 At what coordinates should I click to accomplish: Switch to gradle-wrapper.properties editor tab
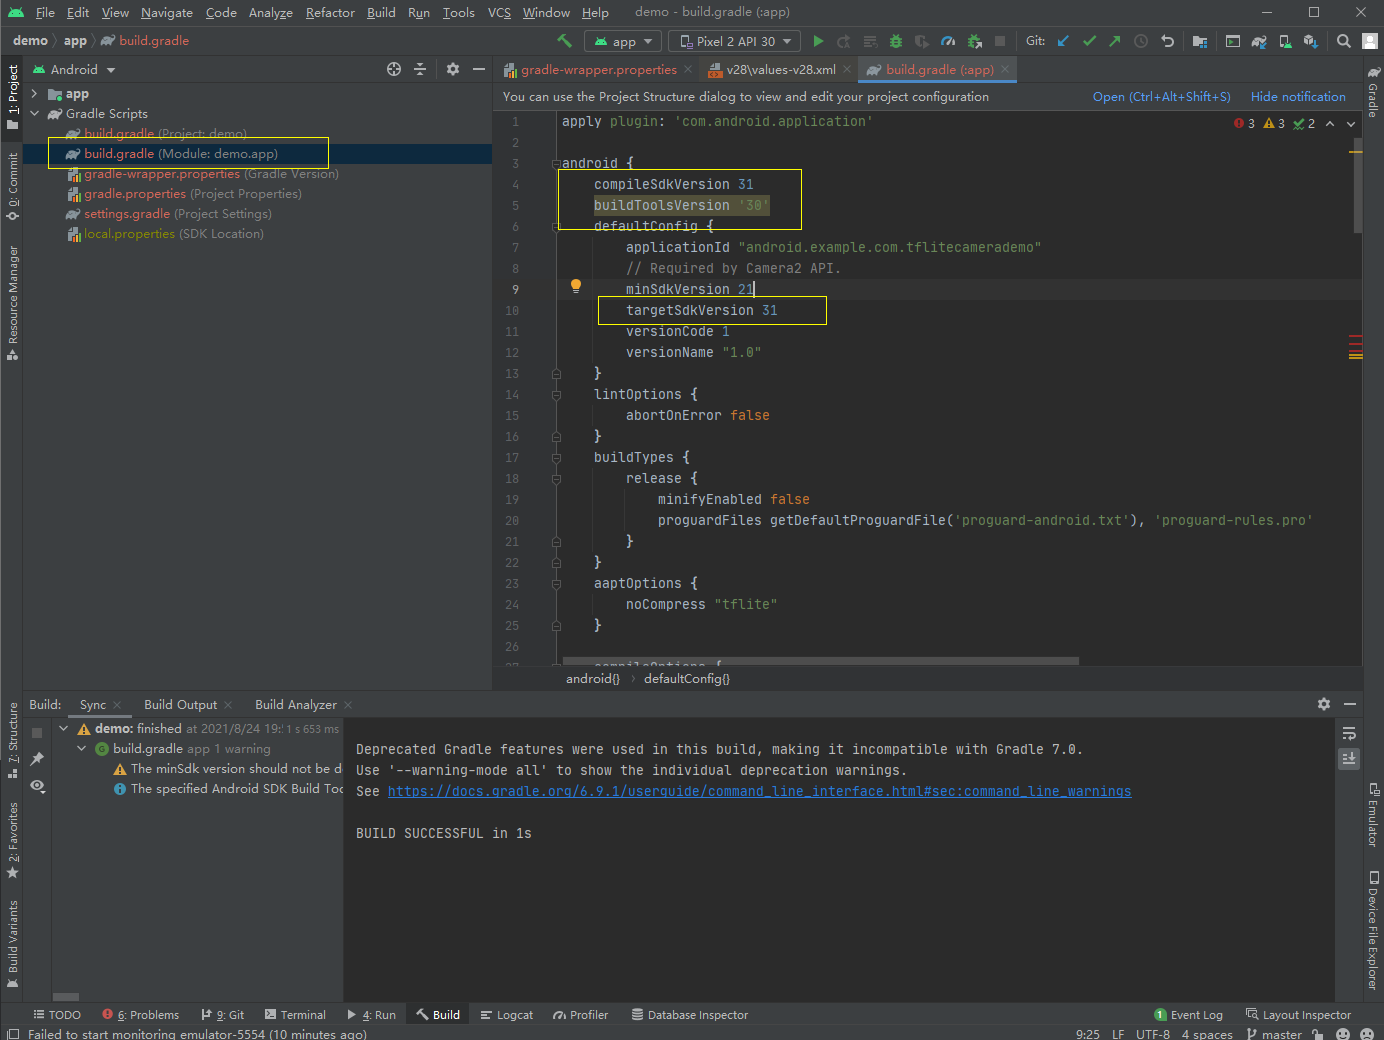pos(598,70)
